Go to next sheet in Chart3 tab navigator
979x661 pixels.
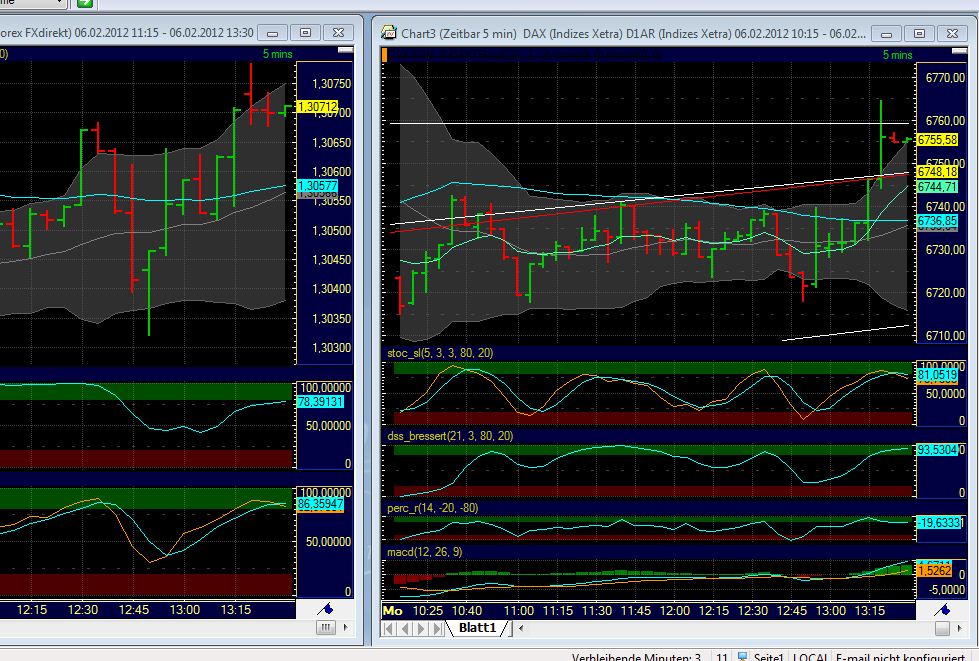tap(421, 628)
